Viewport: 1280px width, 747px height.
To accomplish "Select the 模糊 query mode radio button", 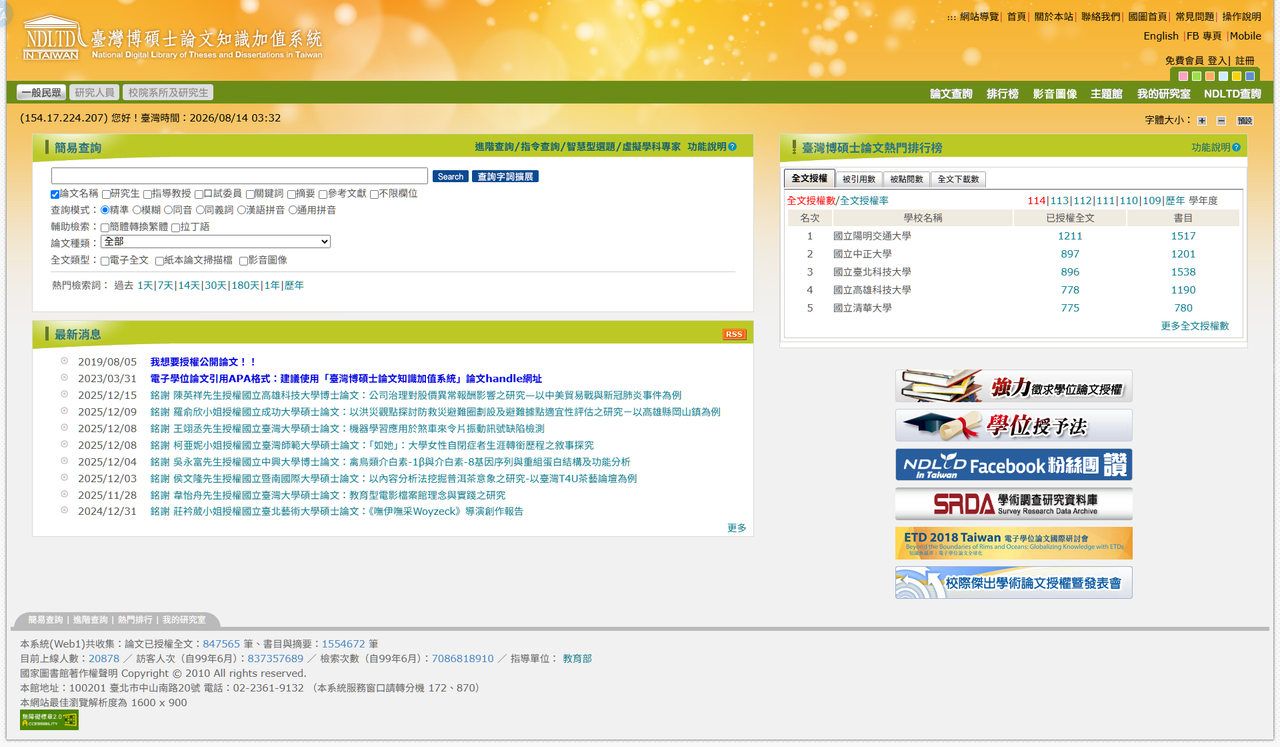I will point(137,210).
